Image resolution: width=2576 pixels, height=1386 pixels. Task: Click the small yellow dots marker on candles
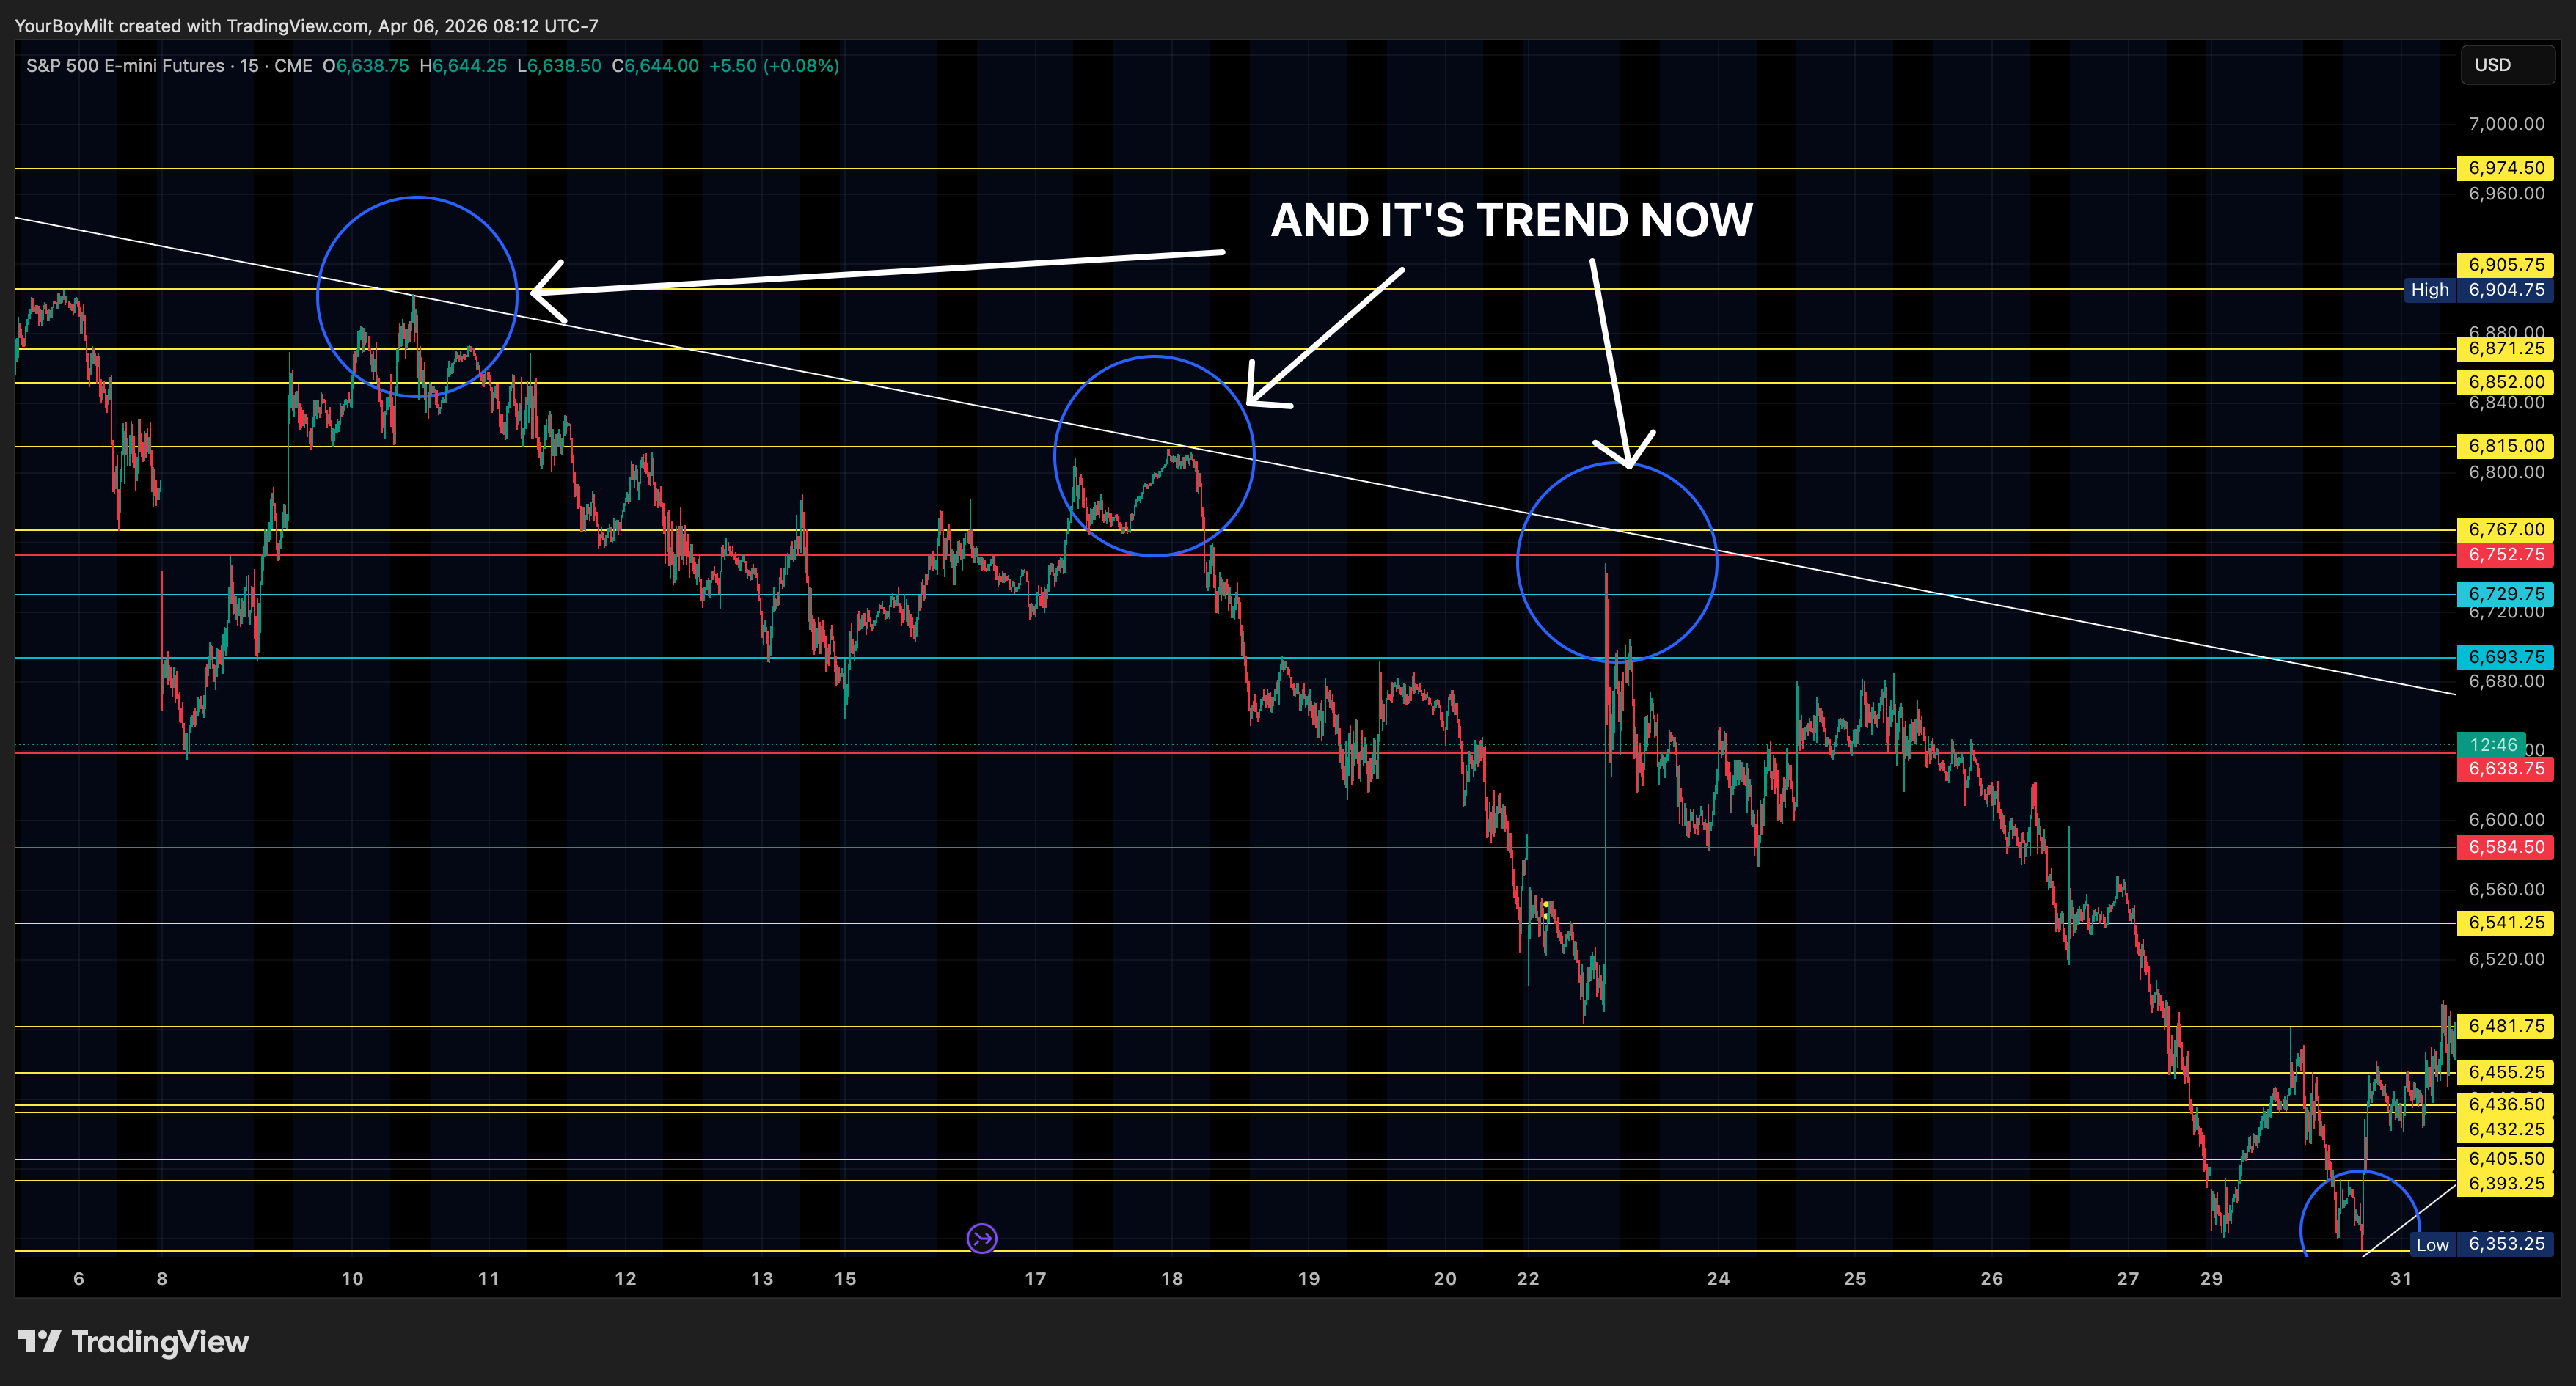(1546, 910)
